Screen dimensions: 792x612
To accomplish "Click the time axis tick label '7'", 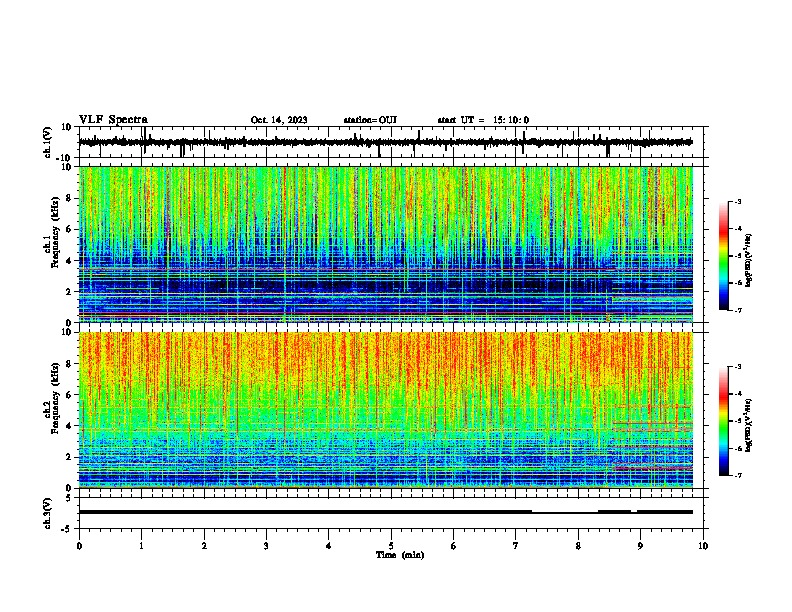I will coord(516,546).
